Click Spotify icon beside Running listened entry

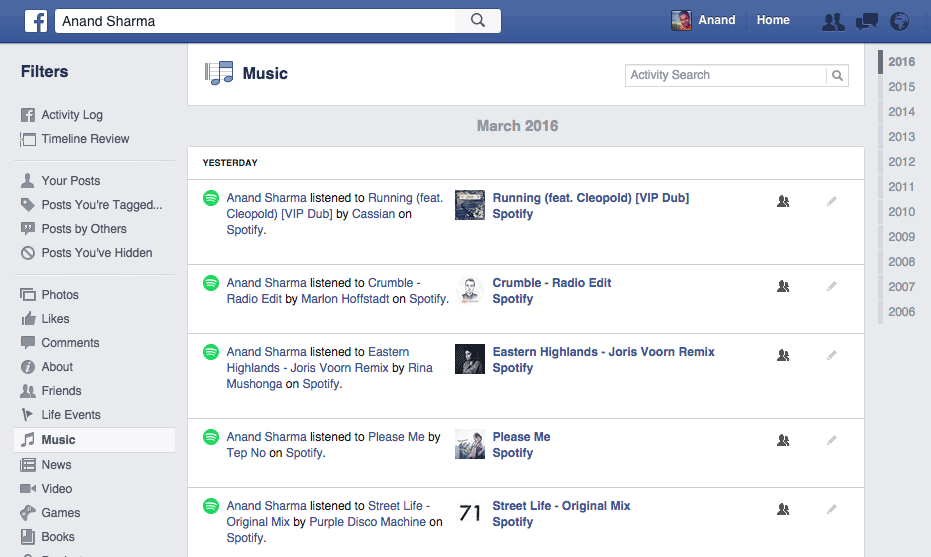[x=211, y=198]
